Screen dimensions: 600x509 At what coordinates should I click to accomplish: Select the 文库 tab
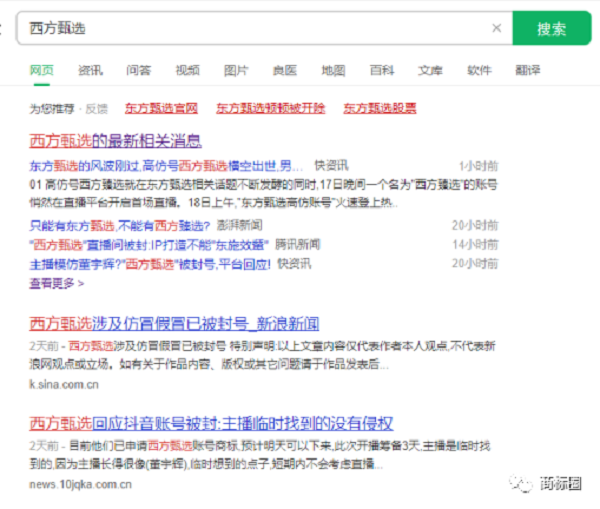pos(430,70)
